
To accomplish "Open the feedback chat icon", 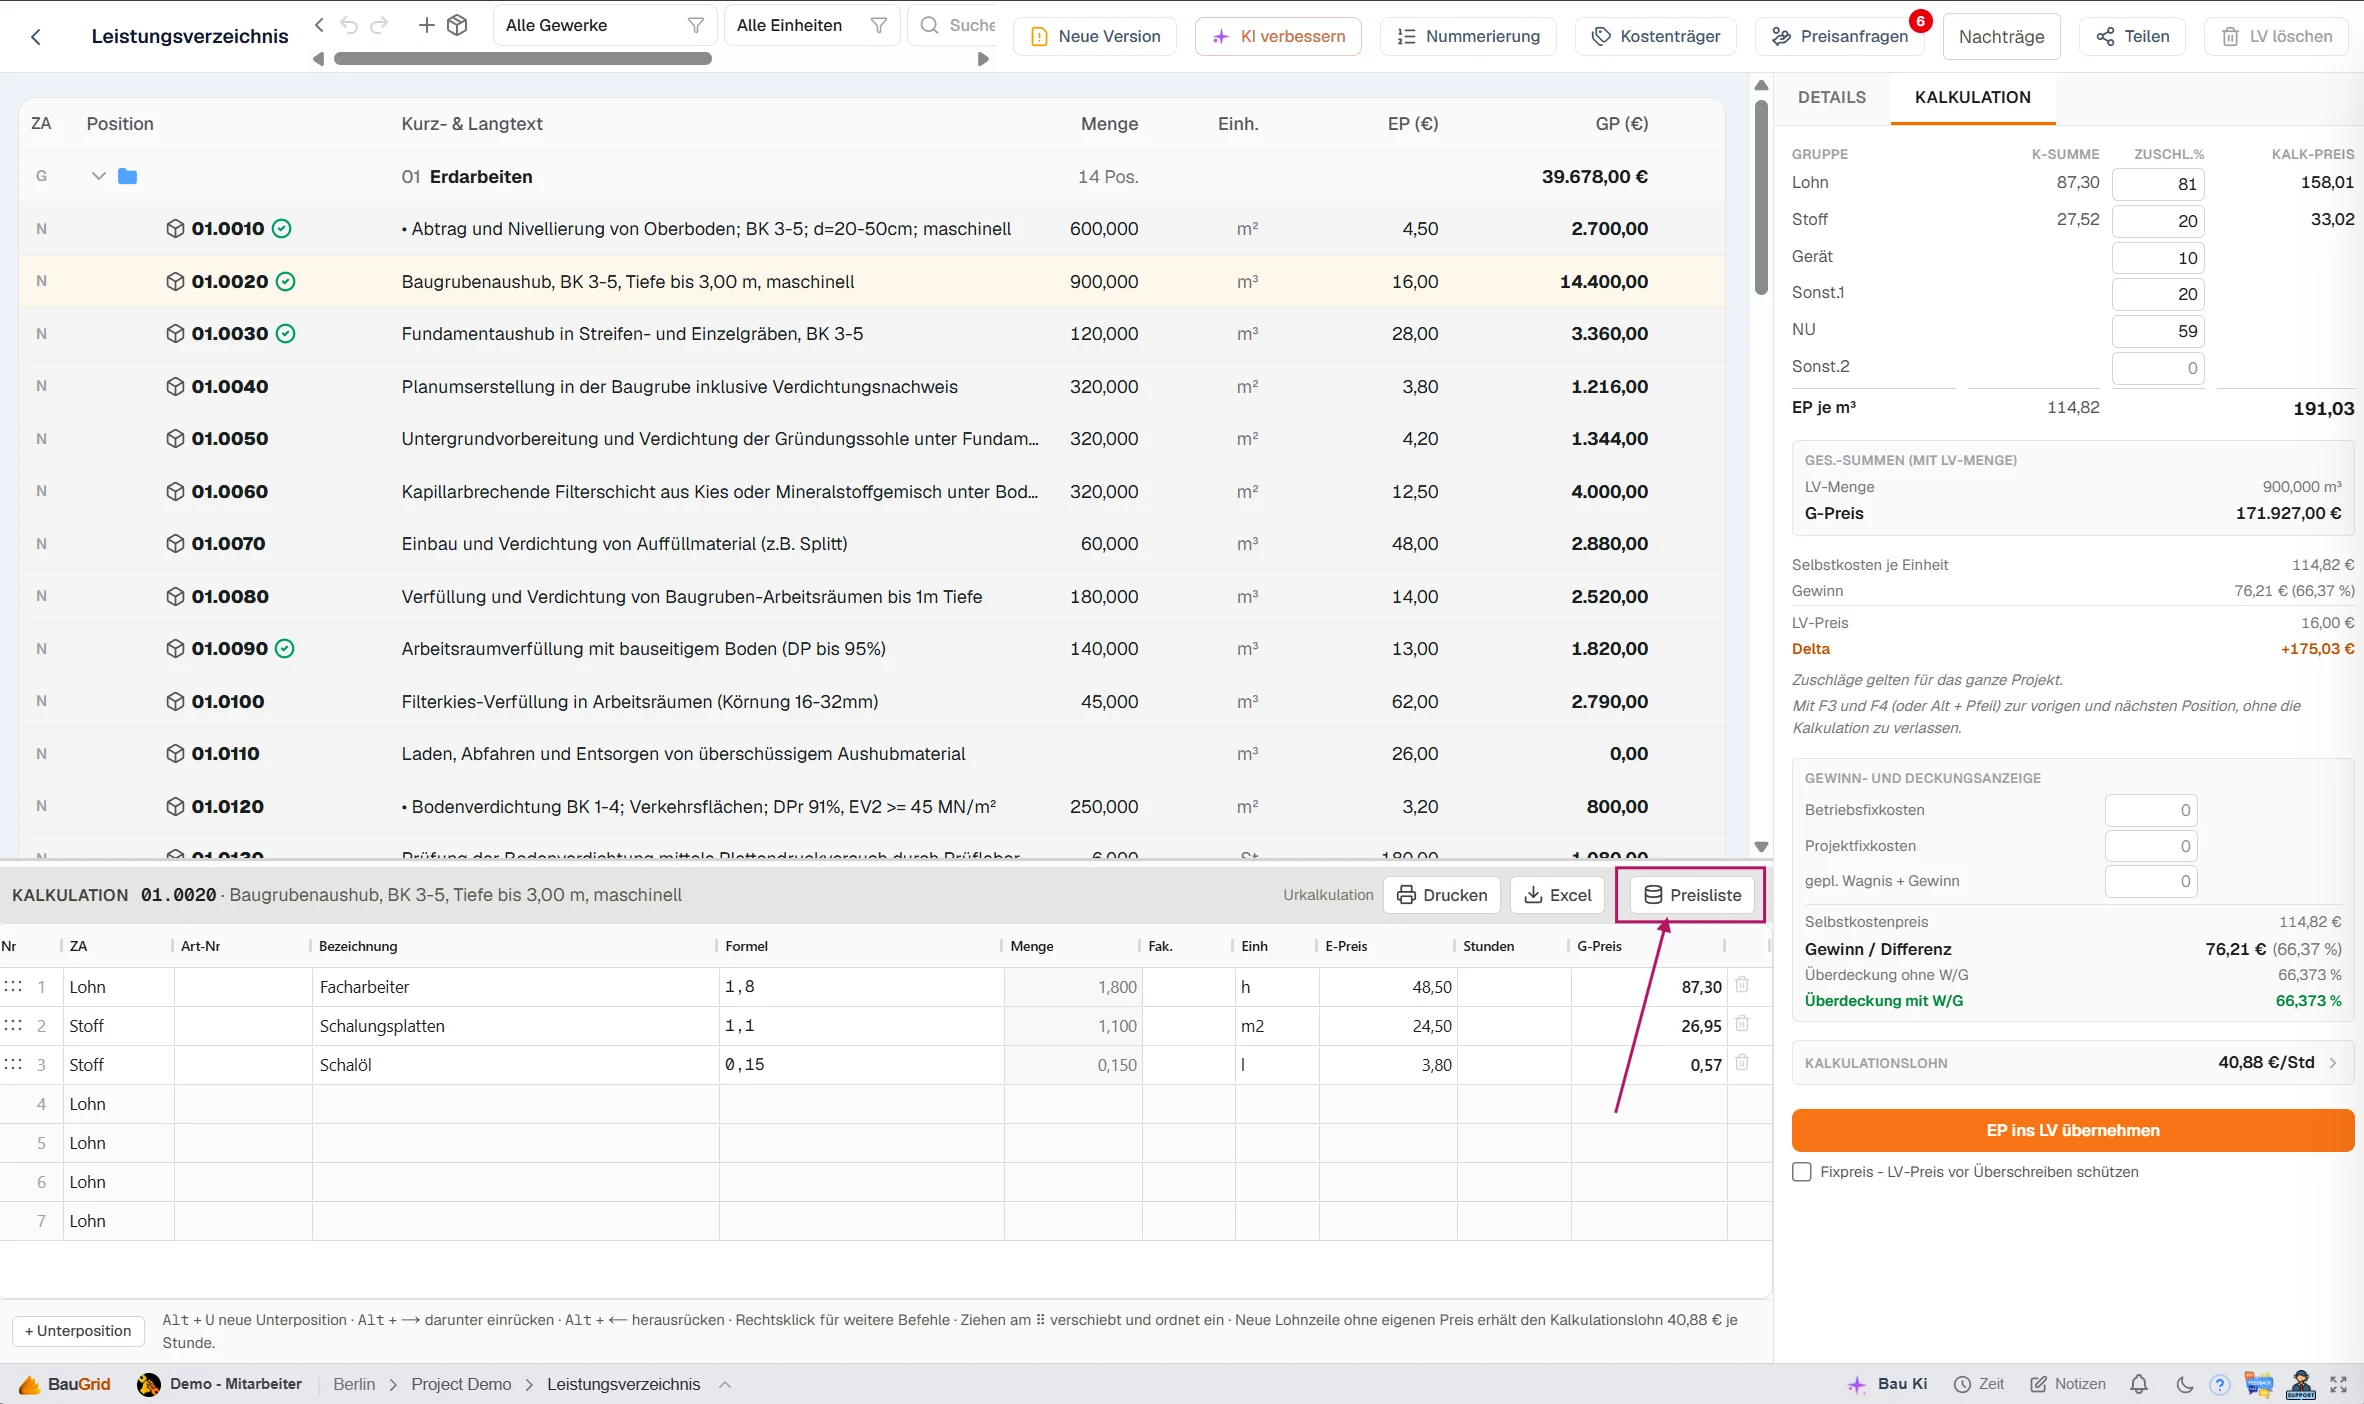I will pyautogui.click(x=2259, y=1384).
